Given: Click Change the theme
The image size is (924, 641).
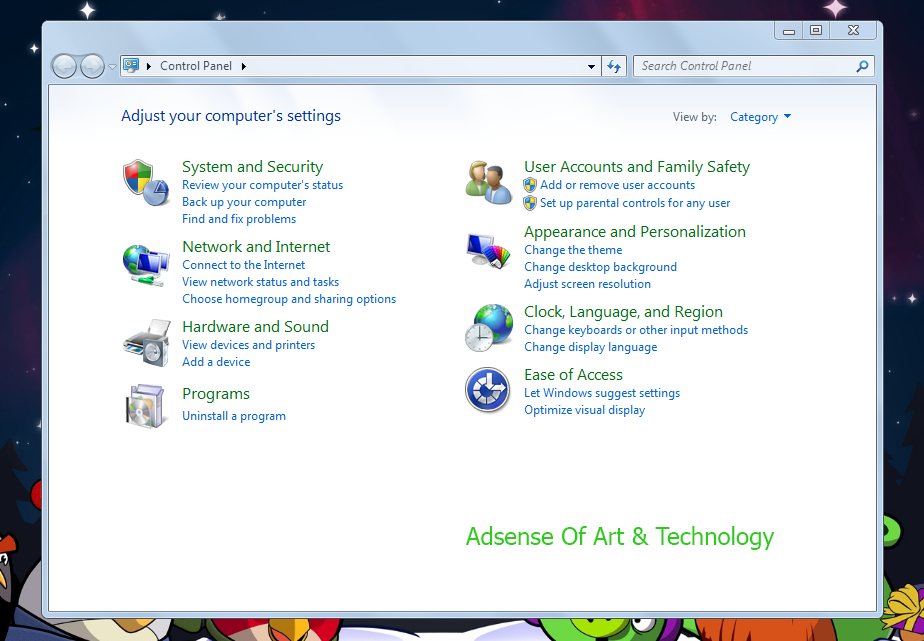Looking at the screenshot, I should [573, 250].
